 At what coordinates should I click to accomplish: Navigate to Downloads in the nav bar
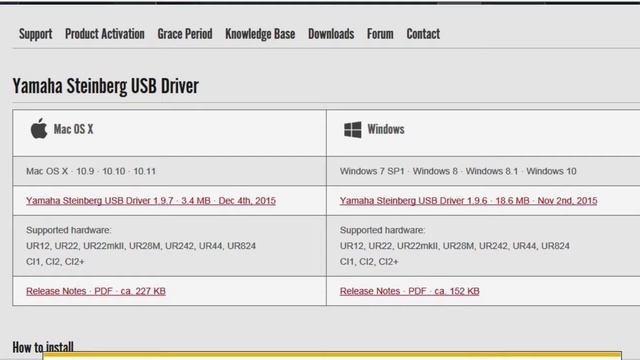click(331, 34)
